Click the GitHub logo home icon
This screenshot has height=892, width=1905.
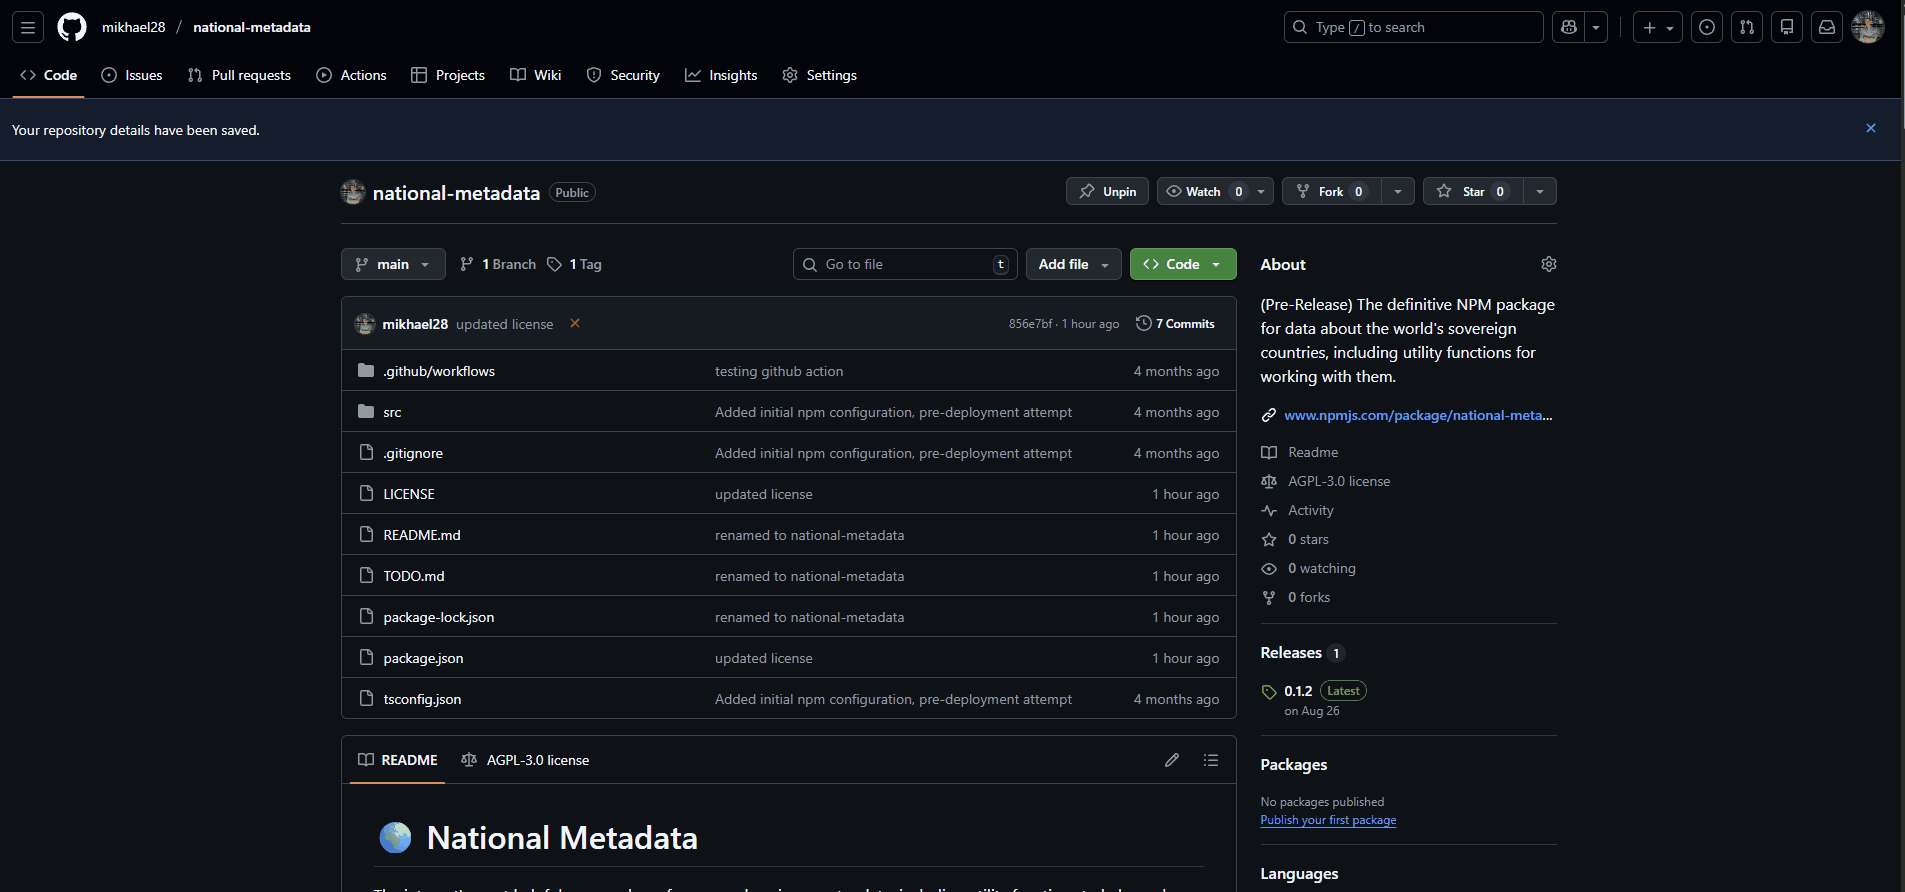[x=72, y=28]
